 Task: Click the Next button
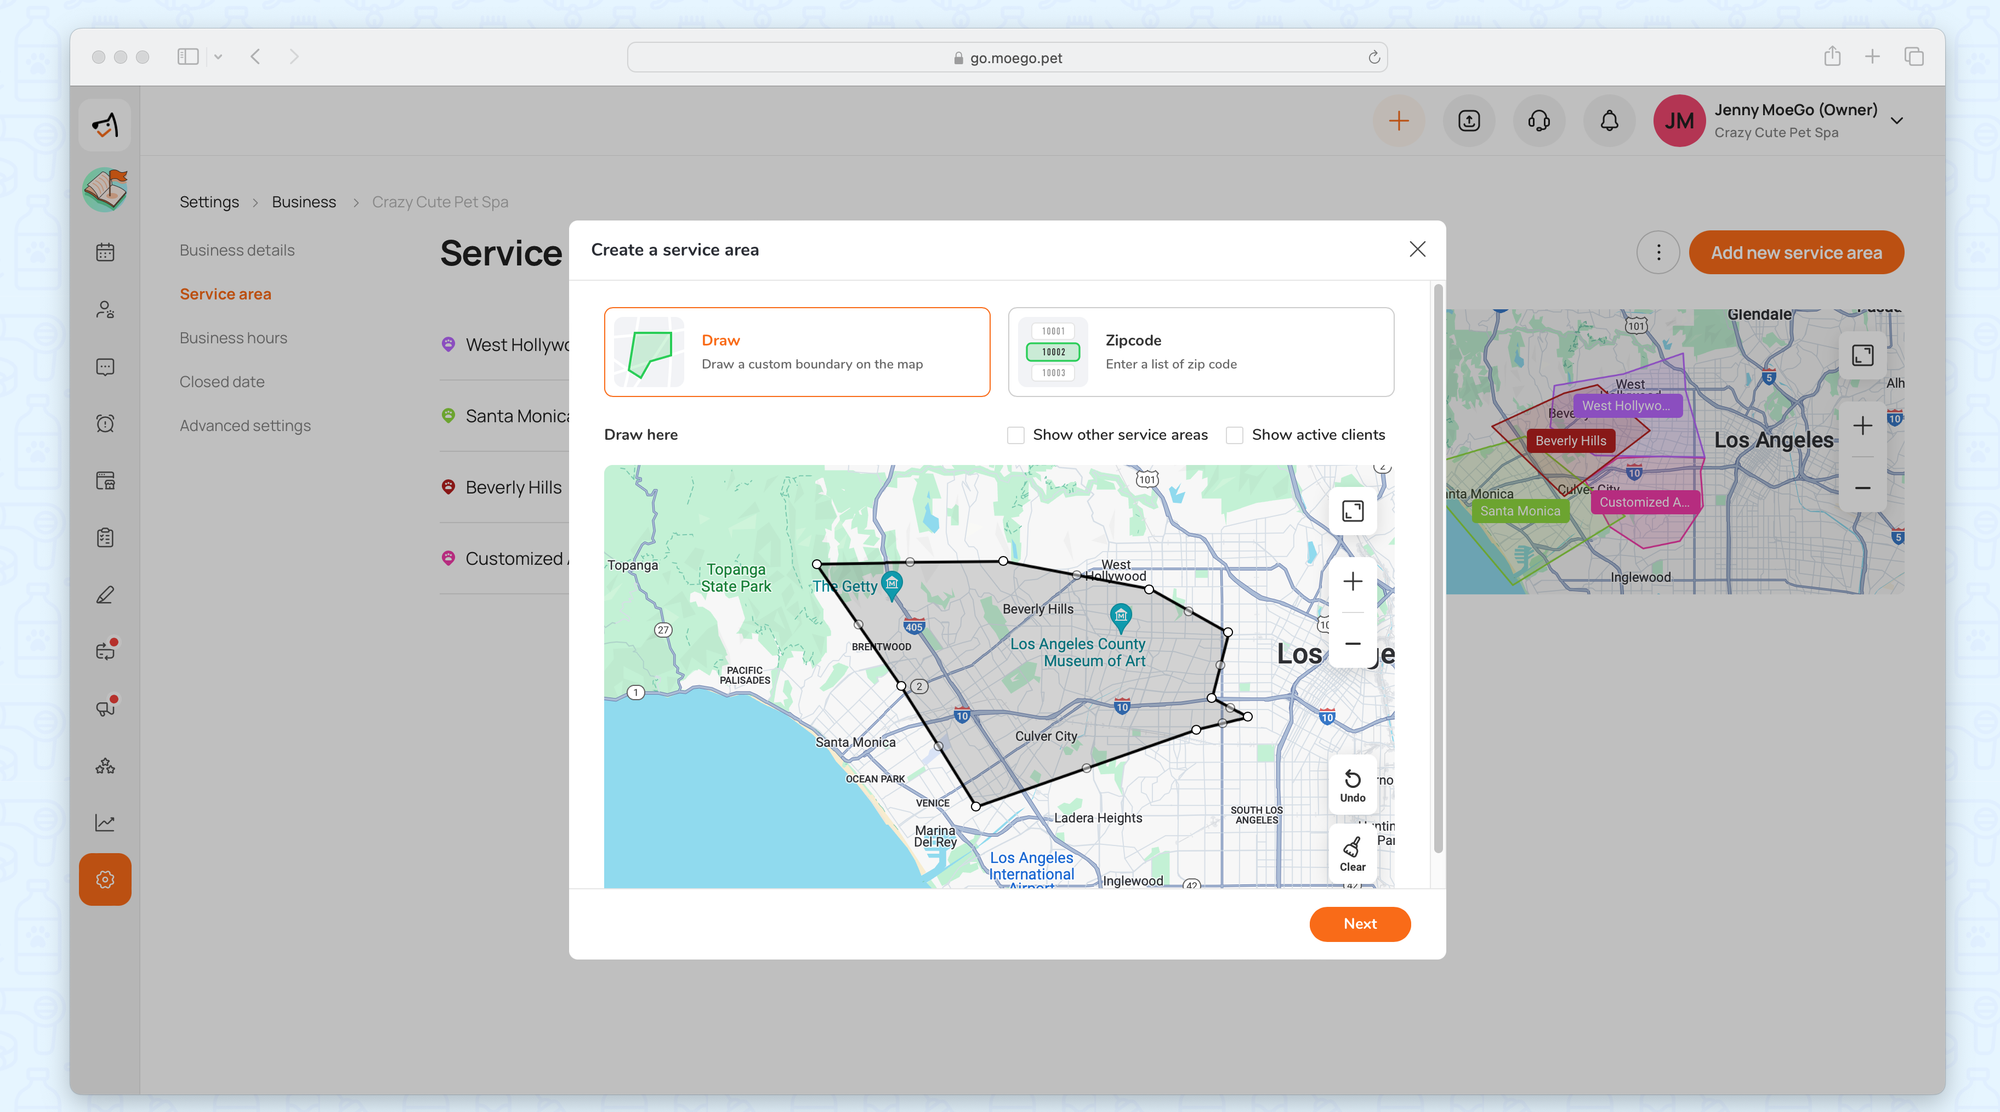pyautogui.click(x=1359, y=924)
